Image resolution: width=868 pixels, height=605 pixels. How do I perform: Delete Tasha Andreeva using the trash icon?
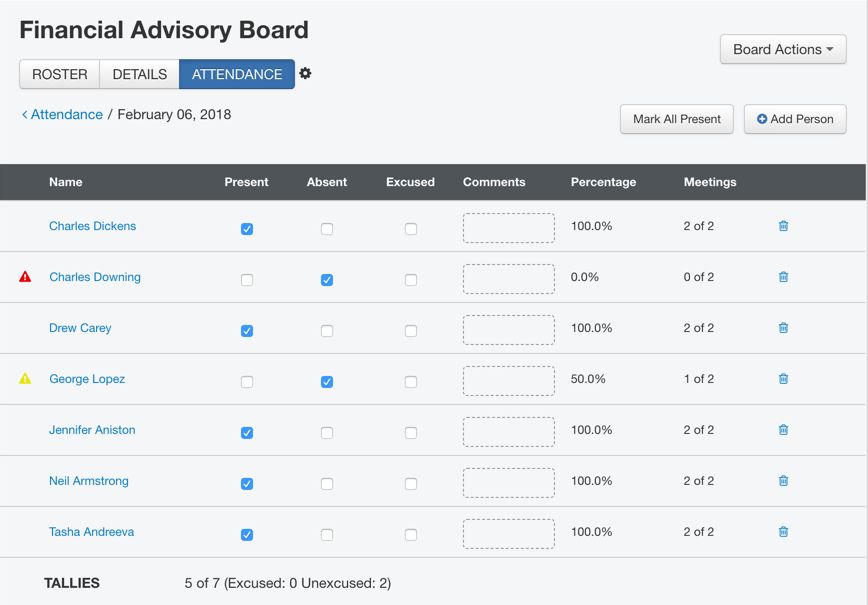pyautogui.click(x=783, y=532)
